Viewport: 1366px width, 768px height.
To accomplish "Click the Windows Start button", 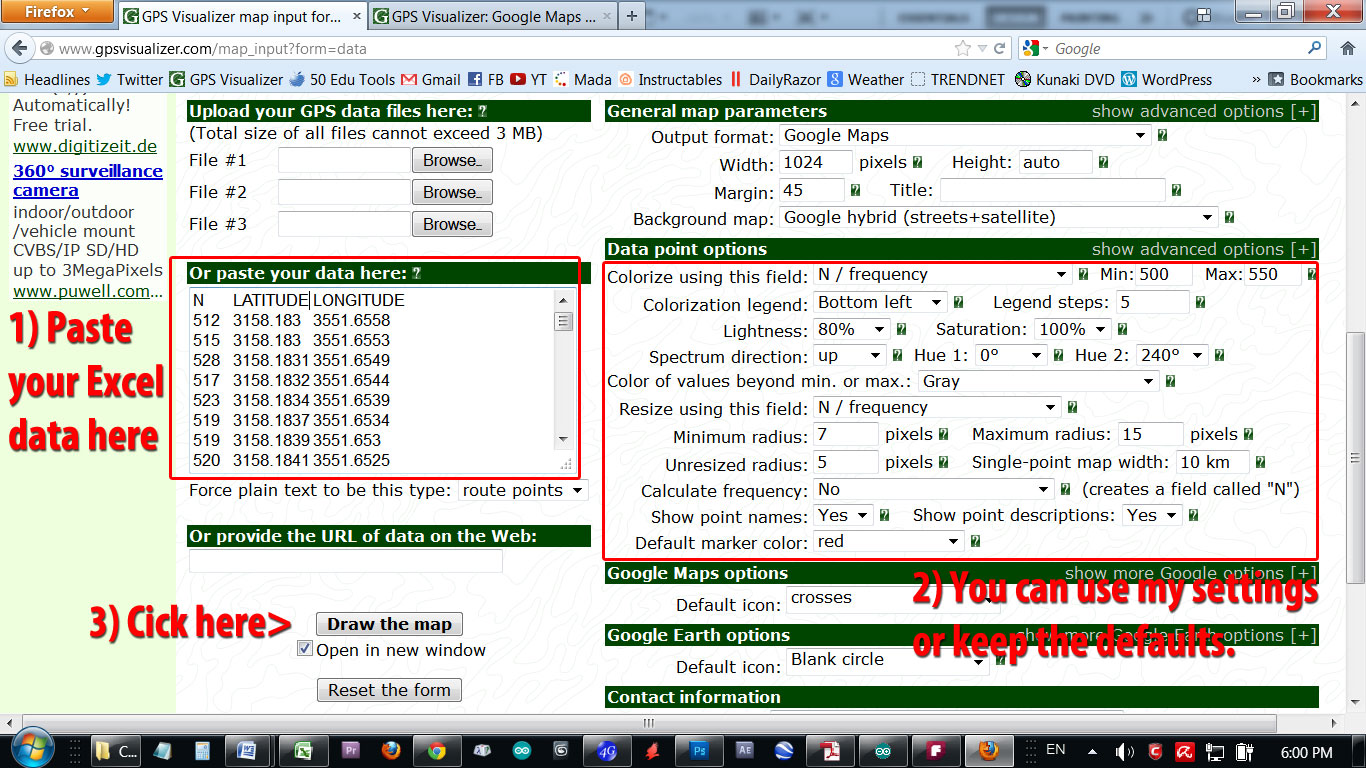I will point(33,749).
